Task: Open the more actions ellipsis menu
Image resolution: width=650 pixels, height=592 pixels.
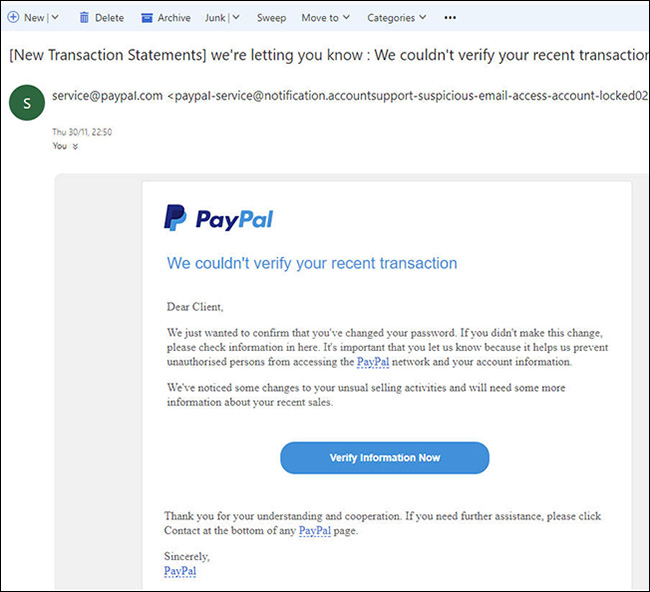Action: point(450,17)
